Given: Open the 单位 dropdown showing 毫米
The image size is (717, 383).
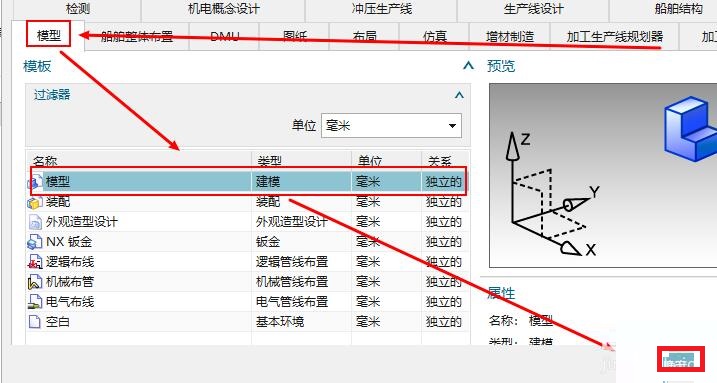Looking at the screenshot, I should click(x=391, y=126).
